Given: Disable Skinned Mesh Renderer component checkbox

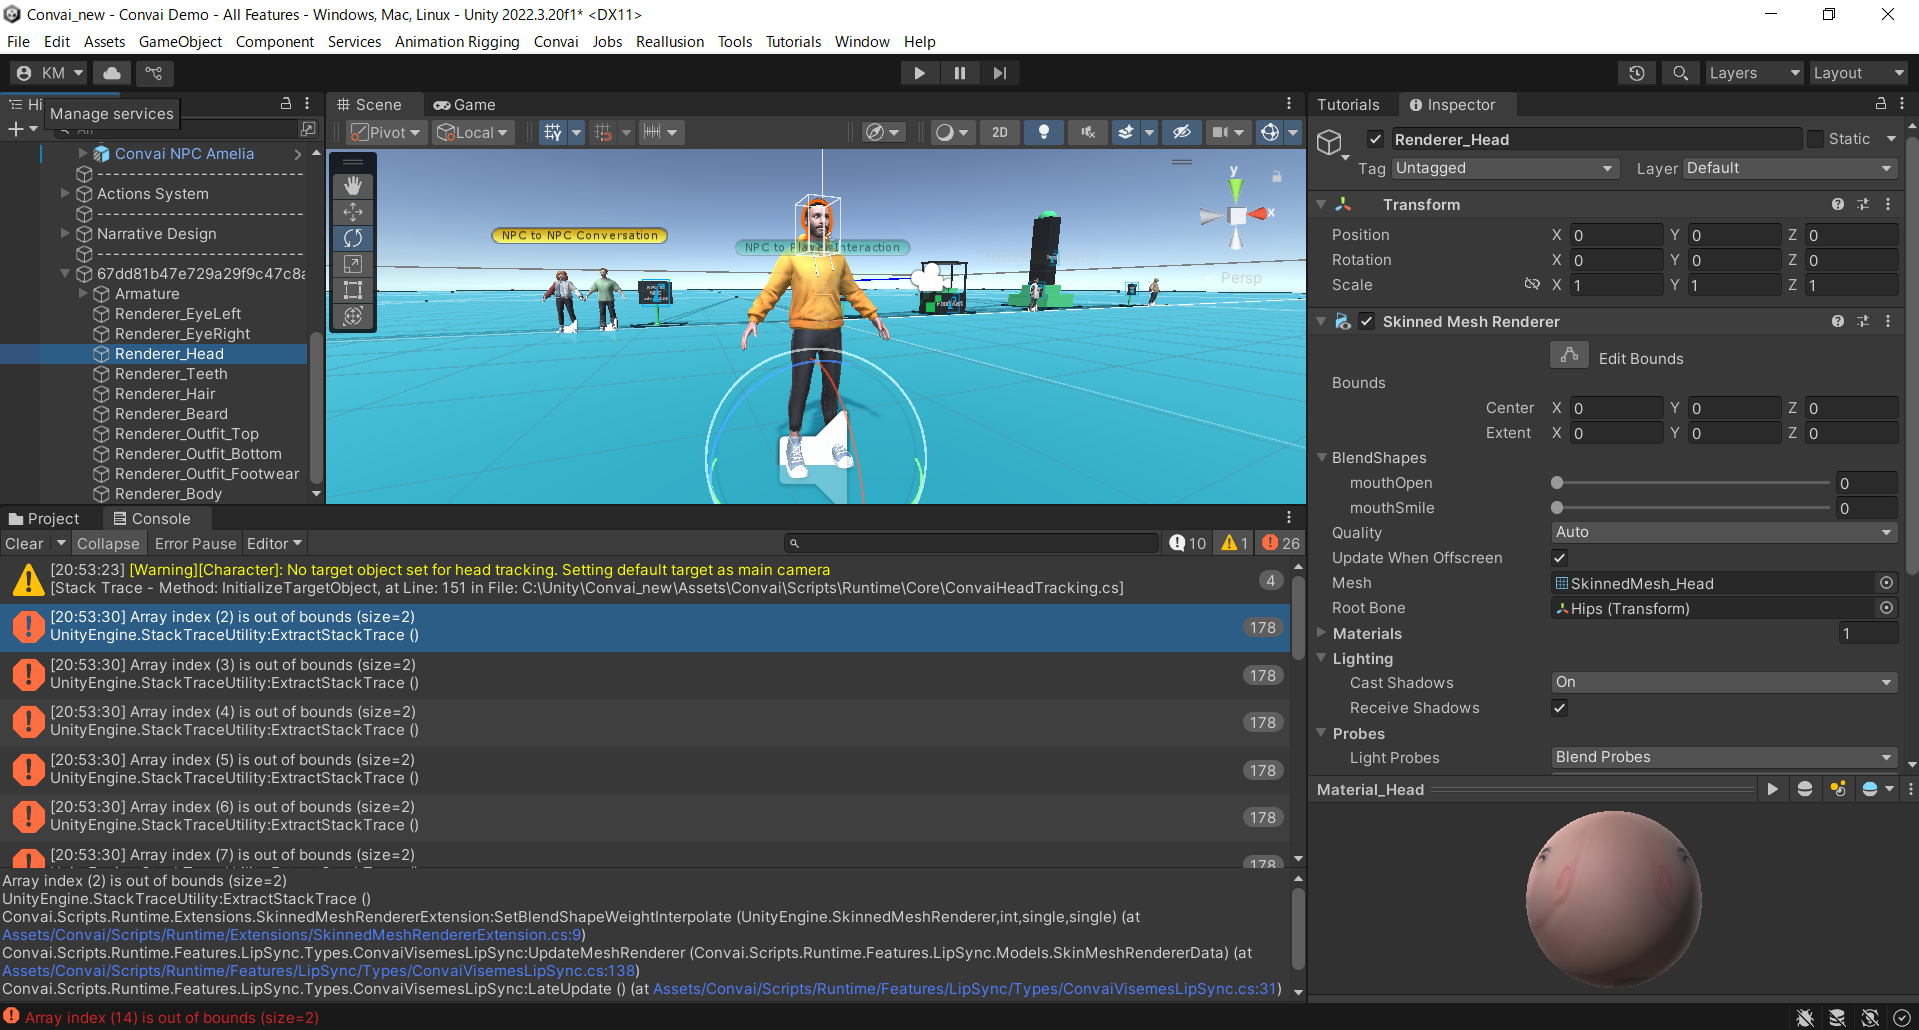Looking at the screenshot, I should click(x=1366, y=321).
